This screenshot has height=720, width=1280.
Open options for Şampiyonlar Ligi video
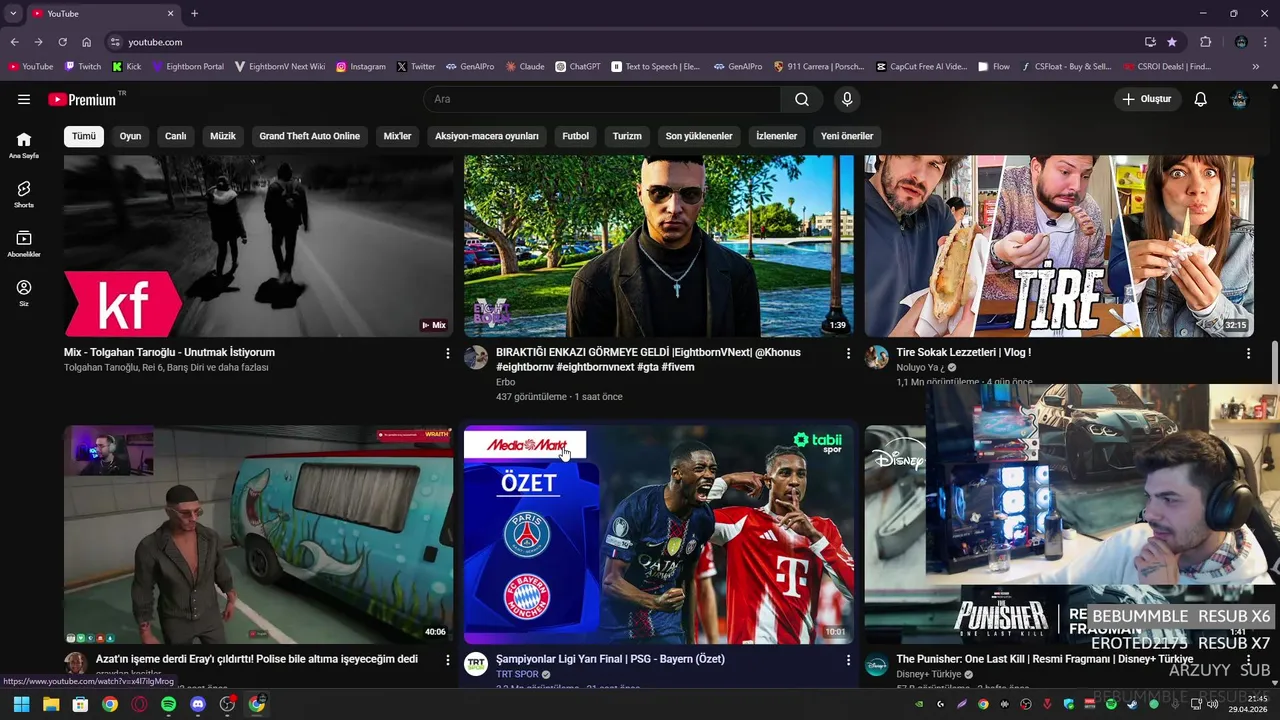(x=848, y=660)
